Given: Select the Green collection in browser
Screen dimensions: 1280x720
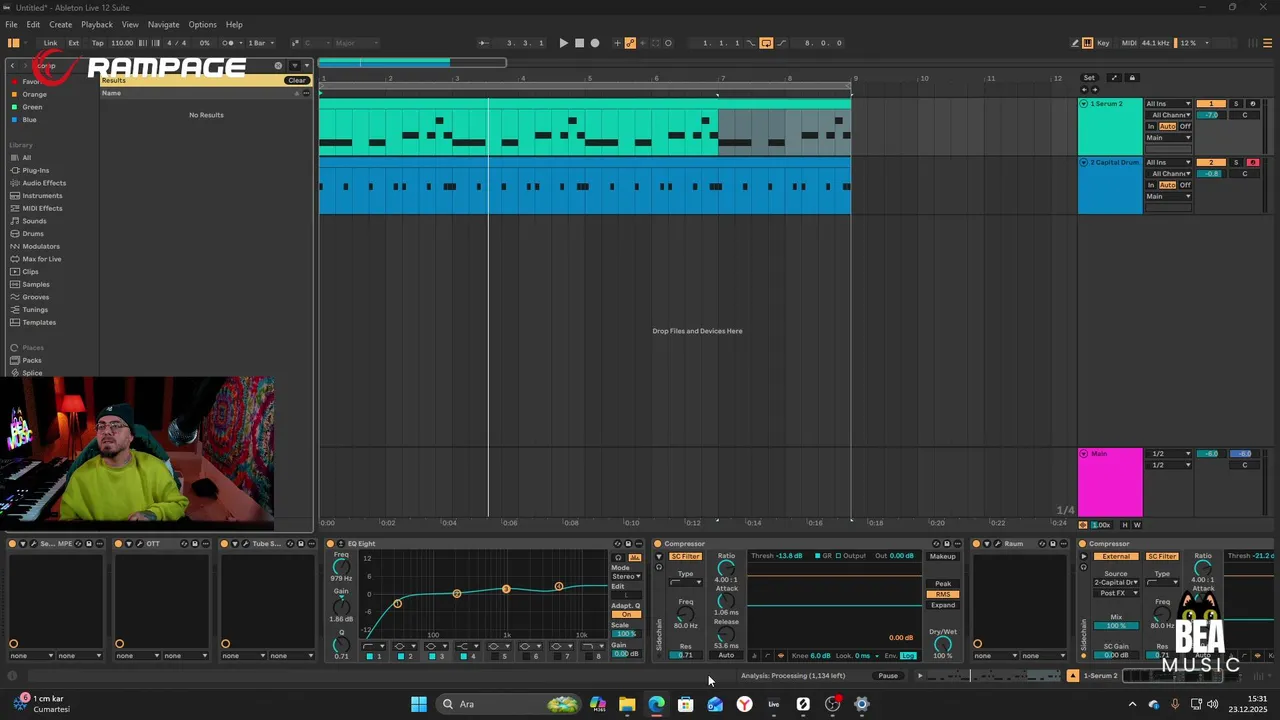Looking at the screenshot, I should [33, 107].
